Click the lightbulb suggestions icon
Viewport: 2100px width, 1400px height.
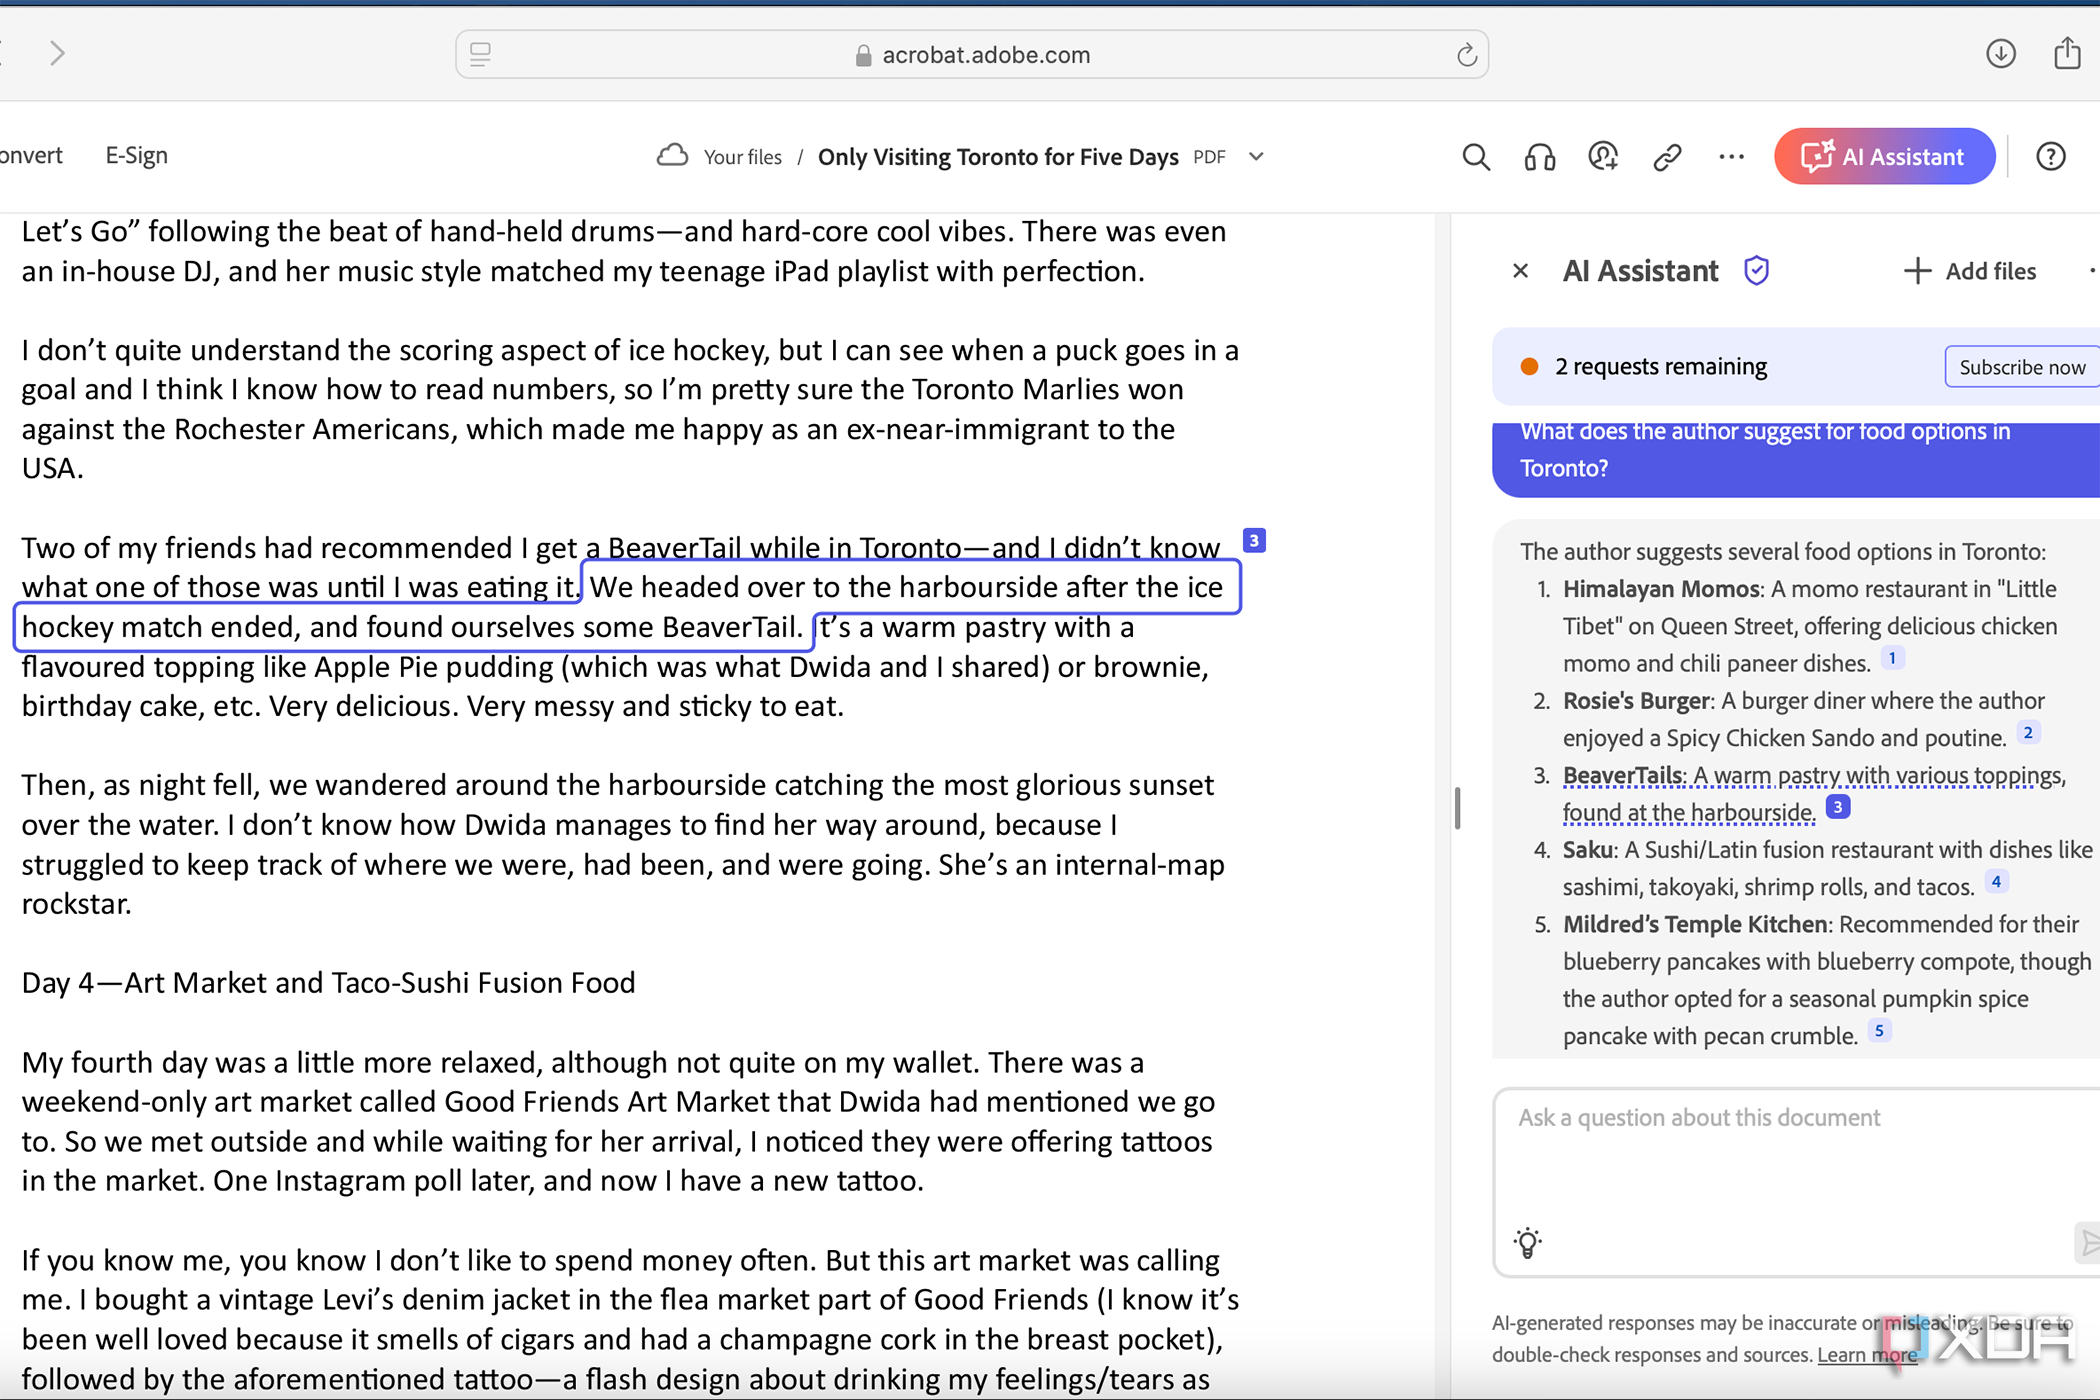tap(1527, 1243)
